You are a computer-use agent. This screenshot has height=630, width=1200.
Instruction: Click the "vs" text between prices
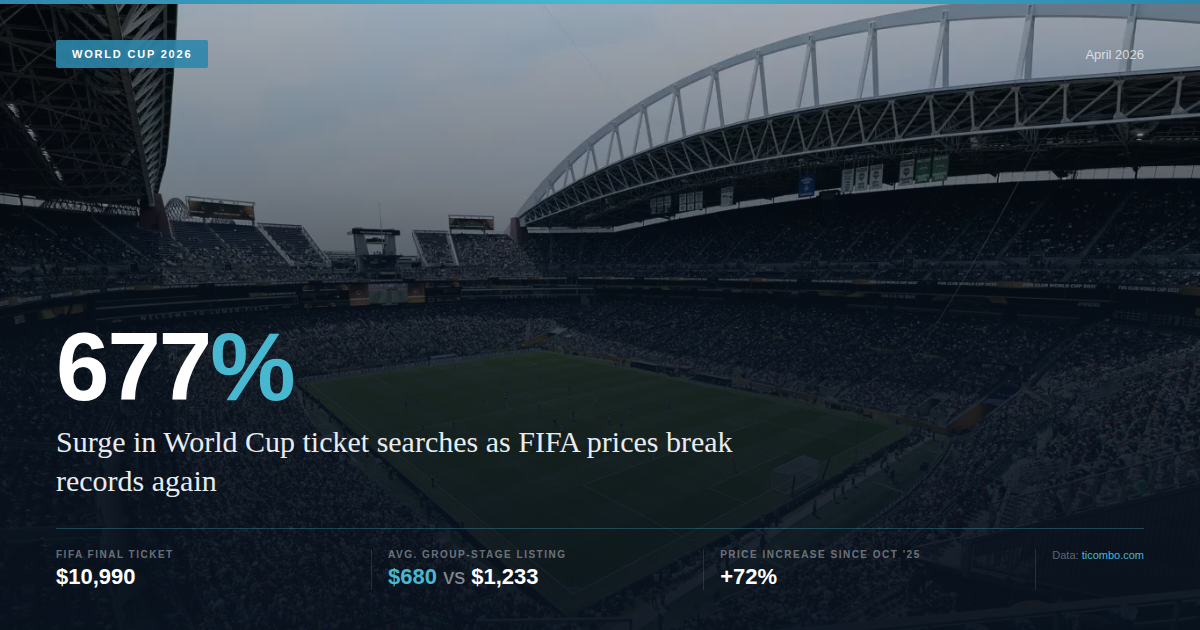pos(454,578)
